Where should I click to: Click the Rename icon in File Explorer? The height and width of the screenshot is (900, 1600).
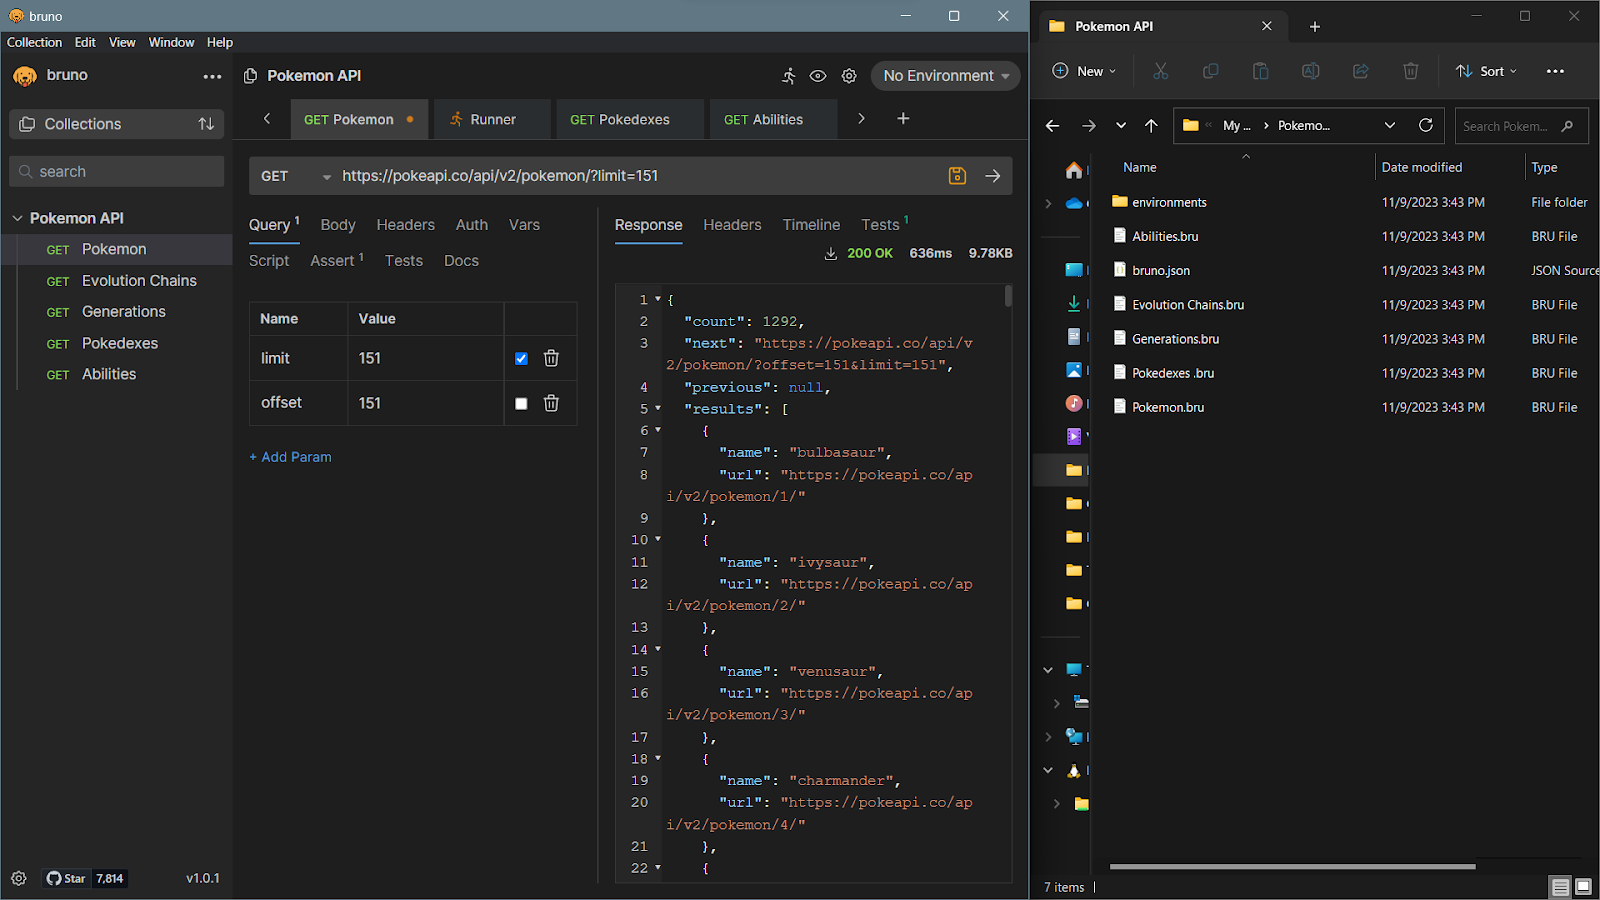pyautogui.click(x=1310, y=71)
